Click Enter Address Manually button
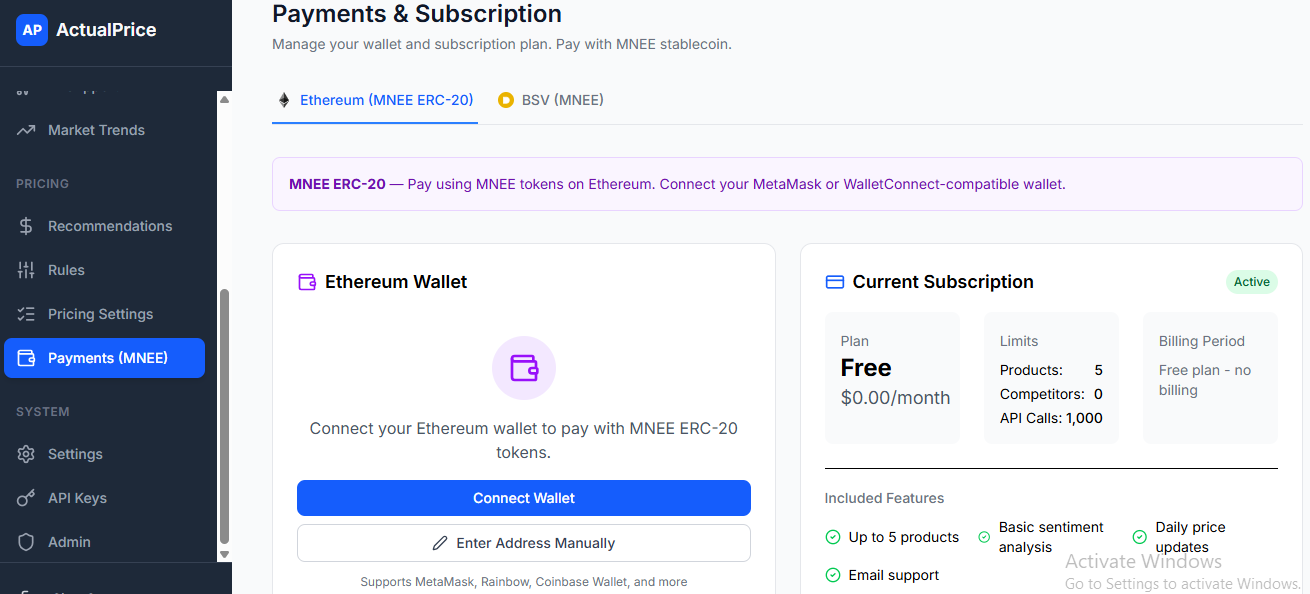 point(524,543)
